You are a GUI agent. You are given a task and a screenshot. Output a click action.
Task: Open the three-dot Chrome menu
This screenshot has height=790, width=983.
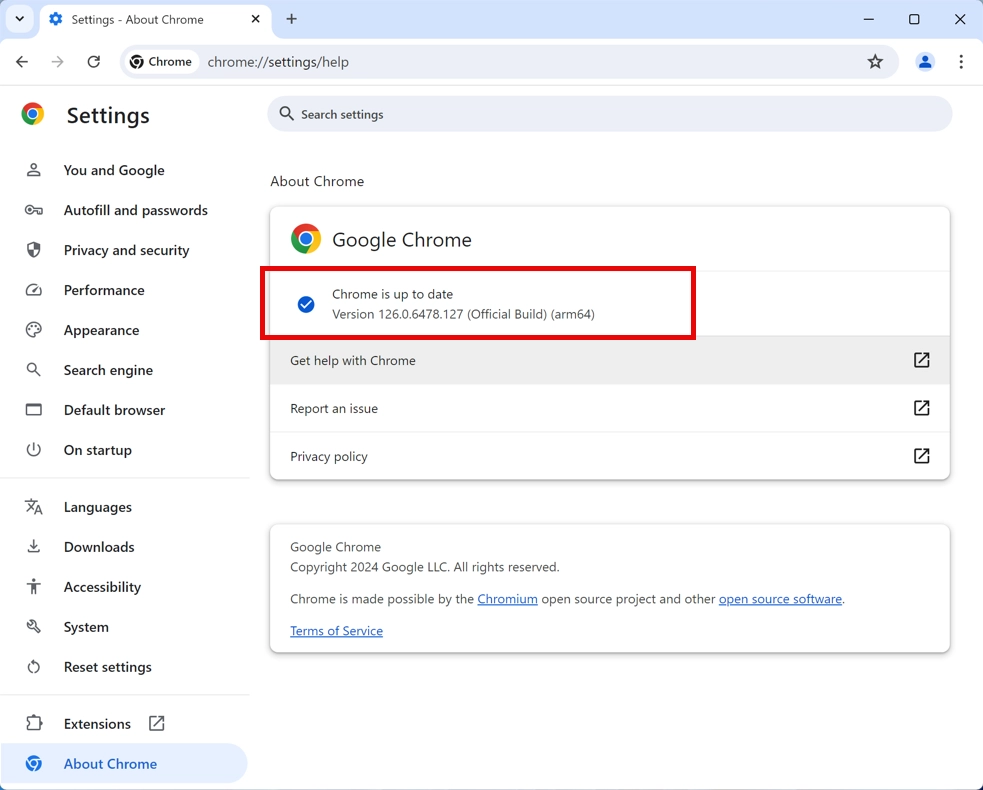tap(961, 61)
